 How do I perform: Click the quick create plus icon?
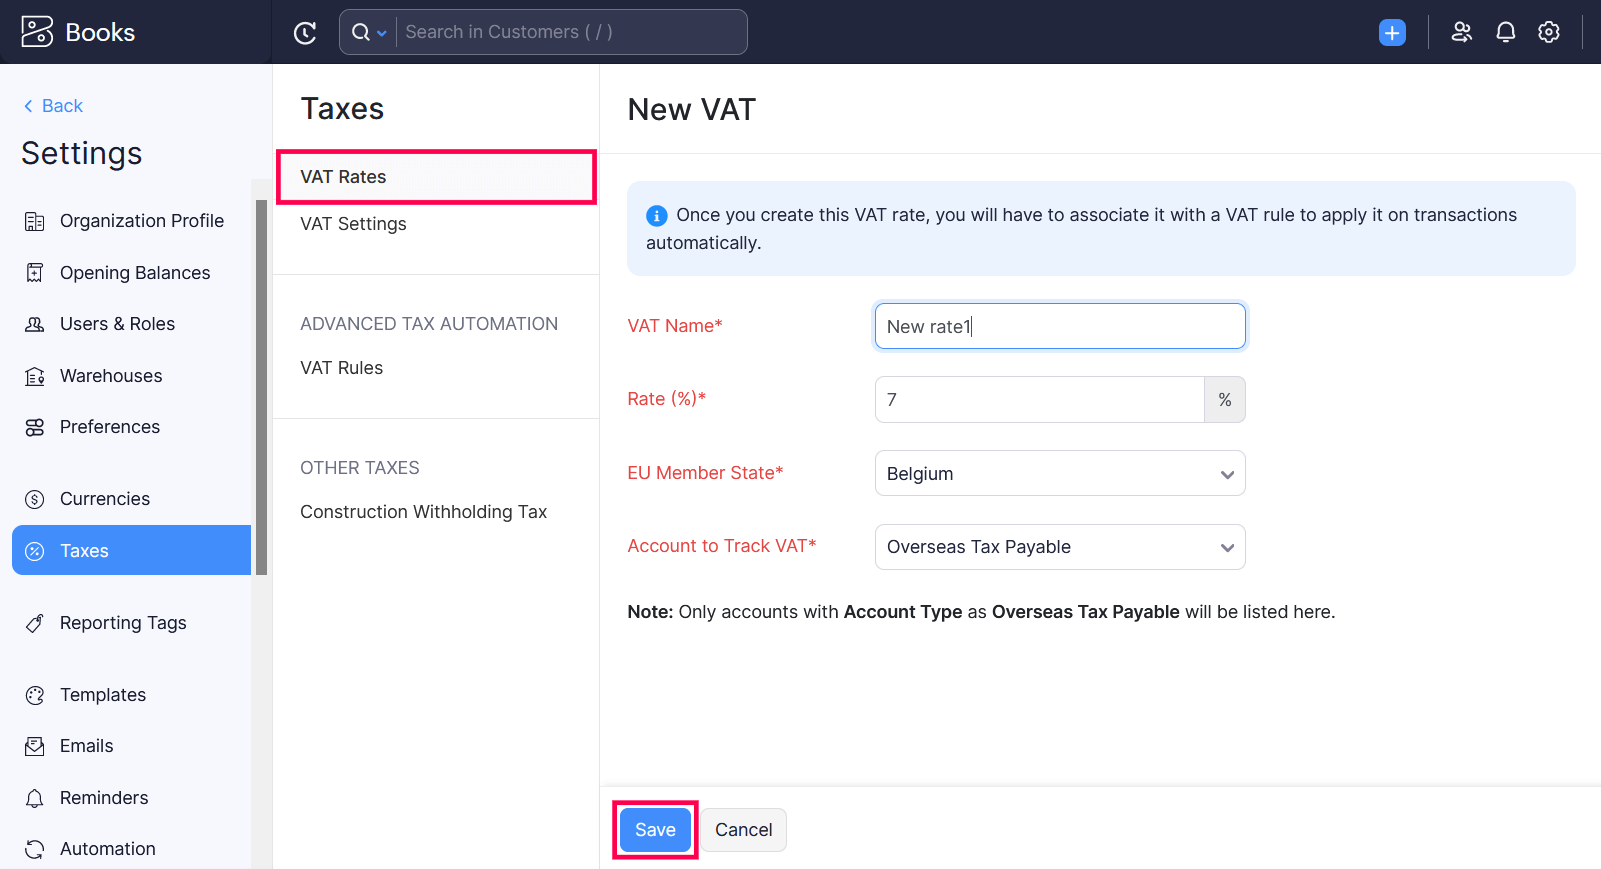tap(1392, 33)
